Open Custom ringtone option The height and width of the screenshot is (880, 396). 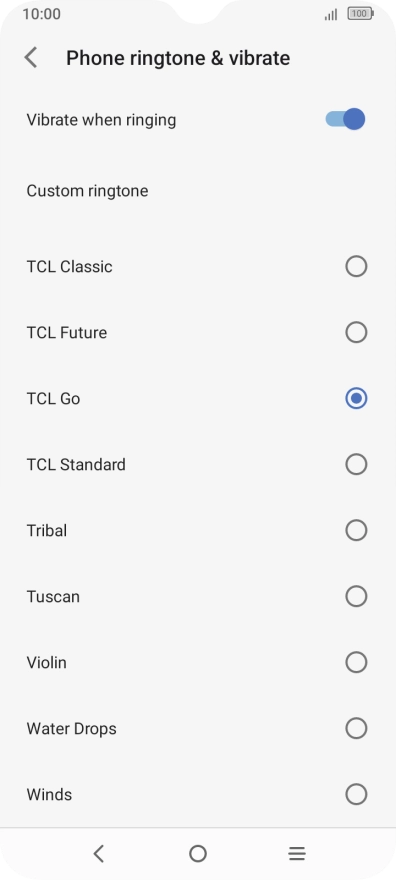click(198, 191)
